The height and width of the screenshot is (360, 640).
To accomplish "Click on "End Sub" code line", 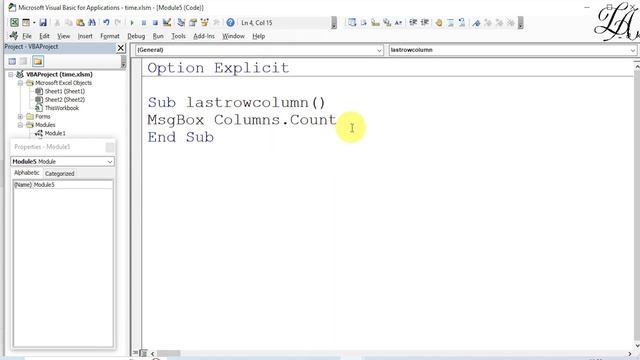I will click(180, 137).
